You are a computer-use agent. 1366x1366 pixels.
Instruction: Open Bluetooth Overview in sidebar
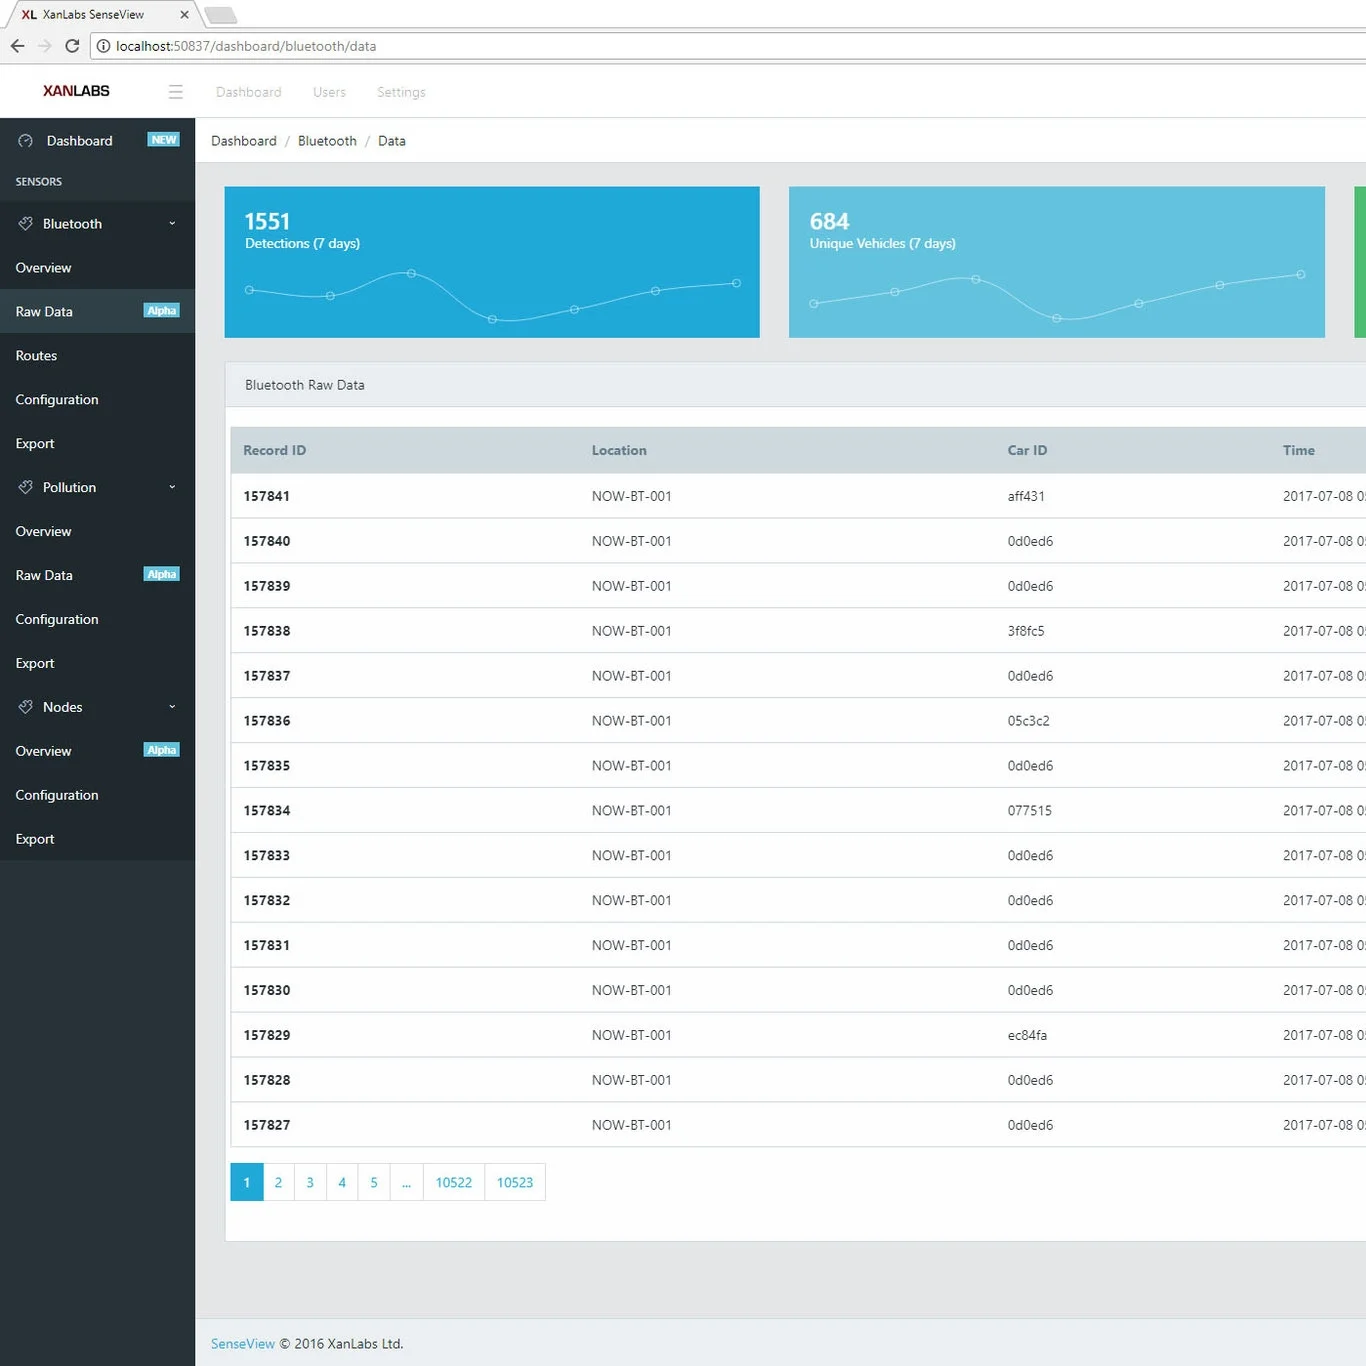click(97, 268)
